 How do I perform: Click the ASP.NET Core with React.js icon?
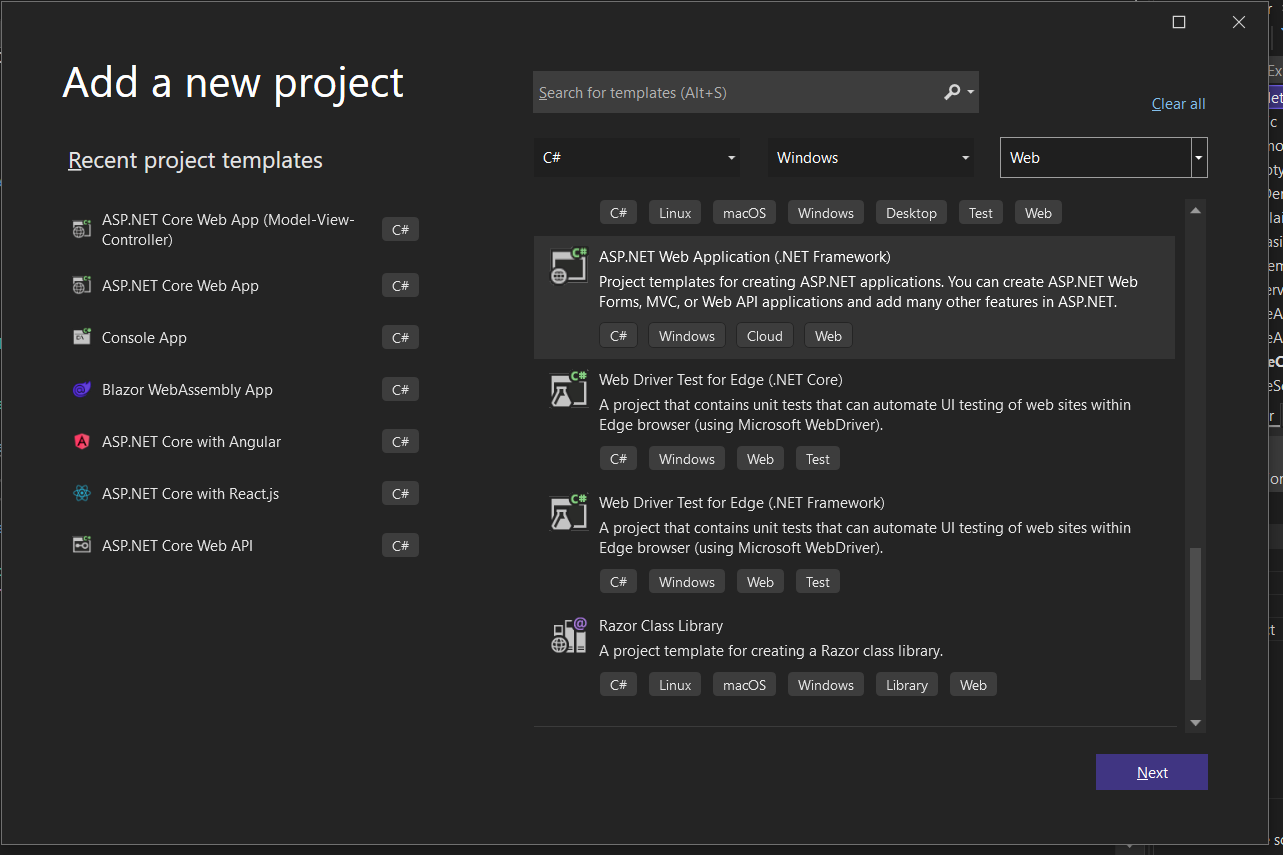(x=82, y=493)
